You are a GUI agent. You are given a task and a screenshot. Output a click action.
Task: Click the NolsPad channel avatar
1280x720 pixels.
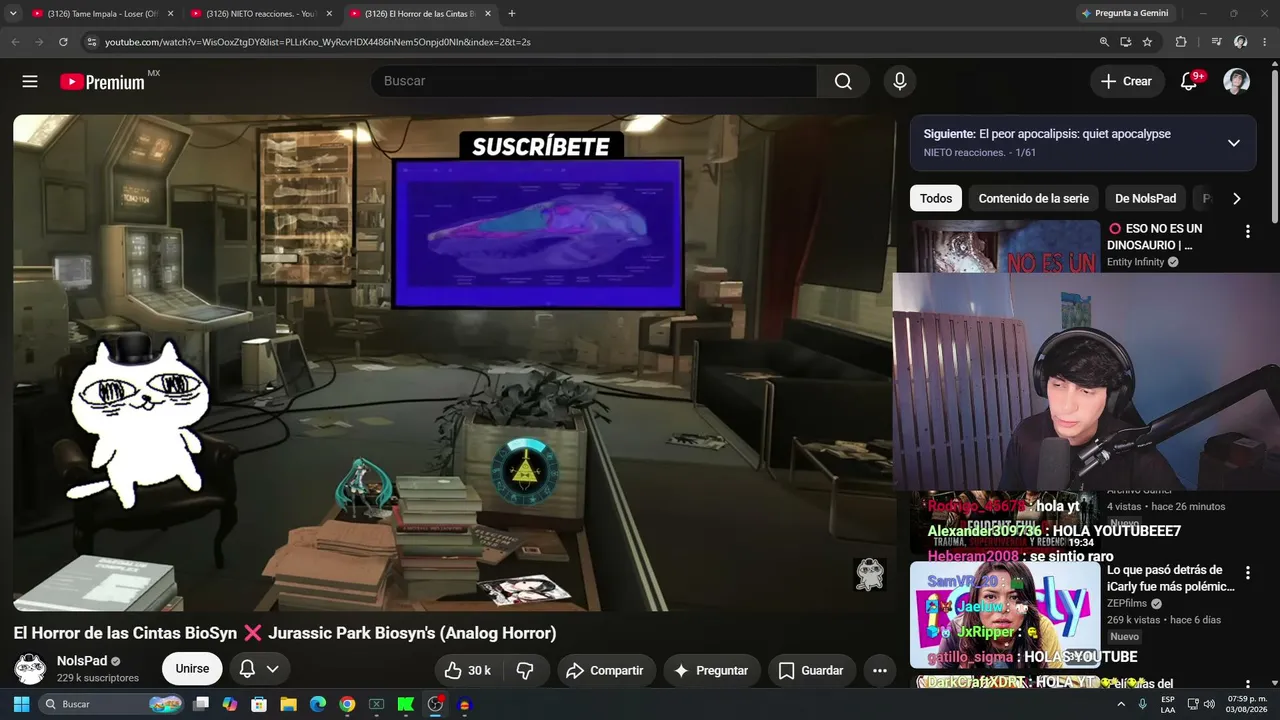tap(30, 669)
